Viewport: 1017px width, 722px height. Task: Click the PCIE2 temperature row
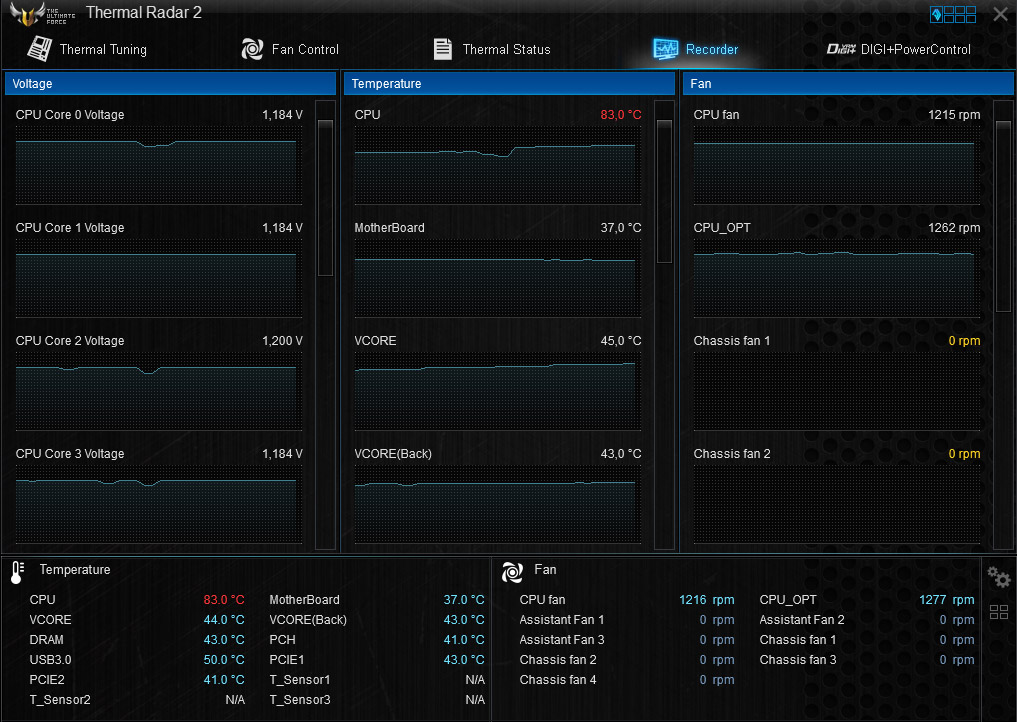click(137, 680)
